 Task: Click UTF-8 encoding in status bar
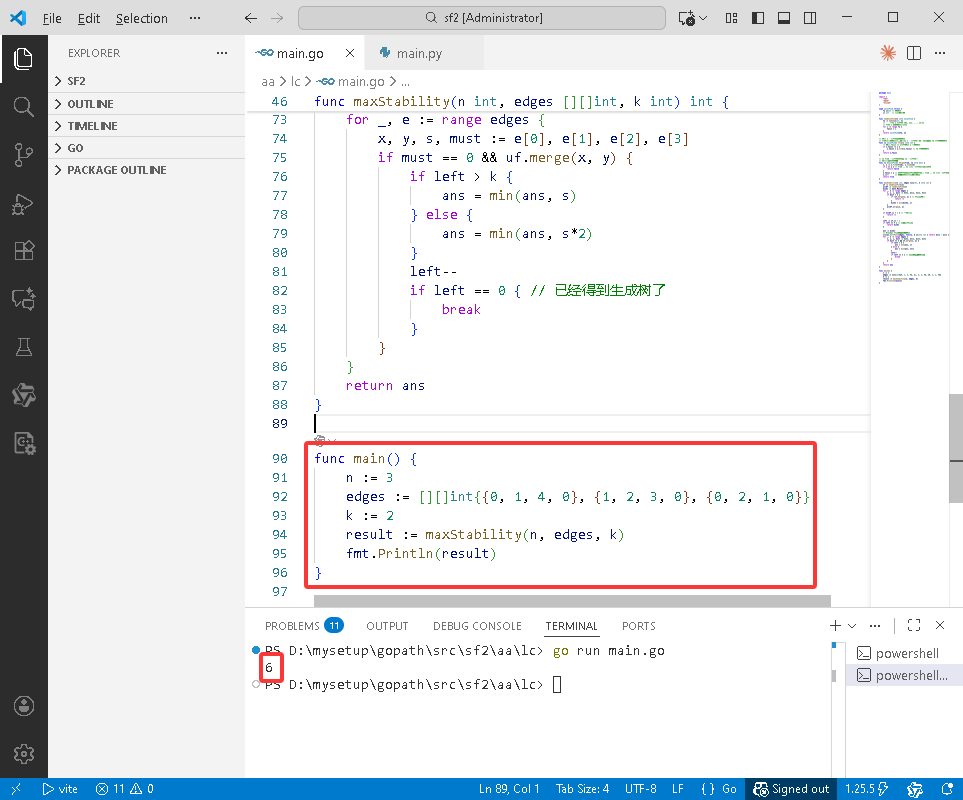click(641, 789)
